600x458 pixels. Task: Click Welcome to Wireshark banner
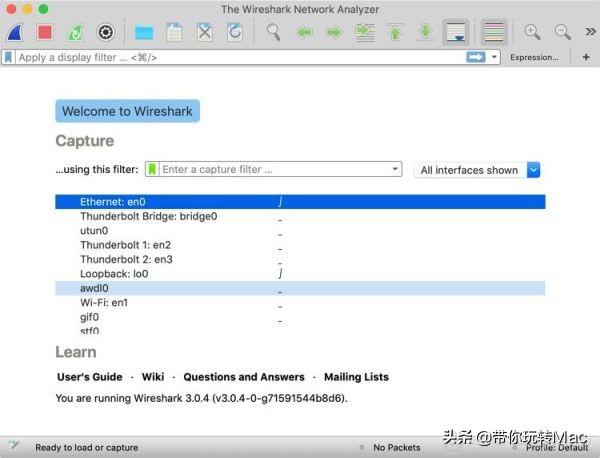tap(127, 111)
